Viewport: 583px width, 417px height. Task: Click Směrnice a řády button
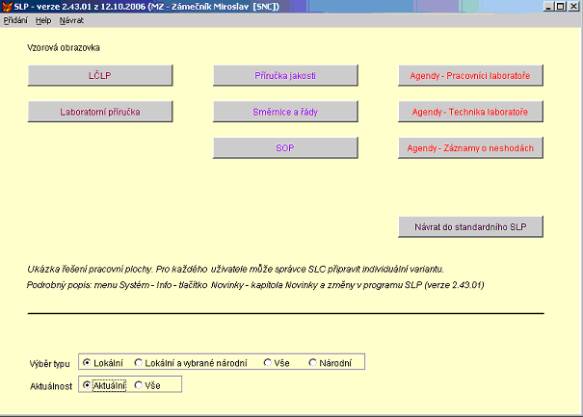point(285,111)
